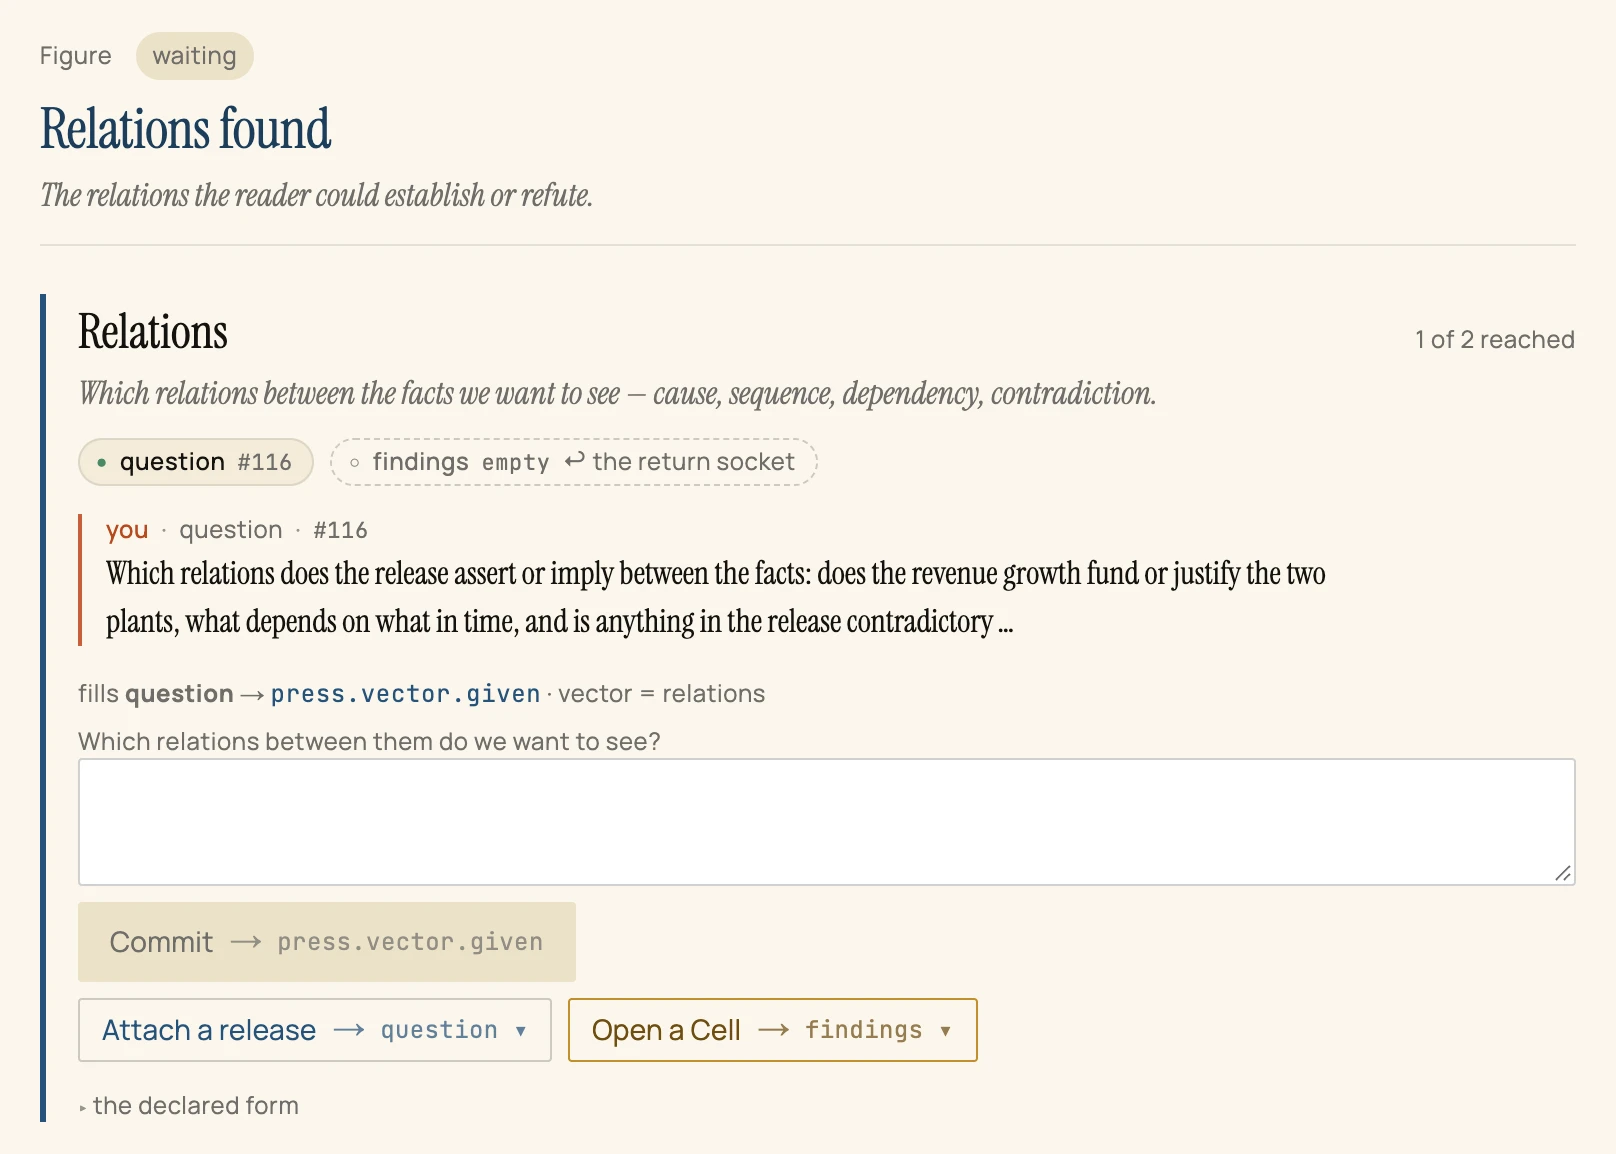Click the 'waiting' status badge
The width and height of the screenshot is (1616, 1154).
coord(195,56)
